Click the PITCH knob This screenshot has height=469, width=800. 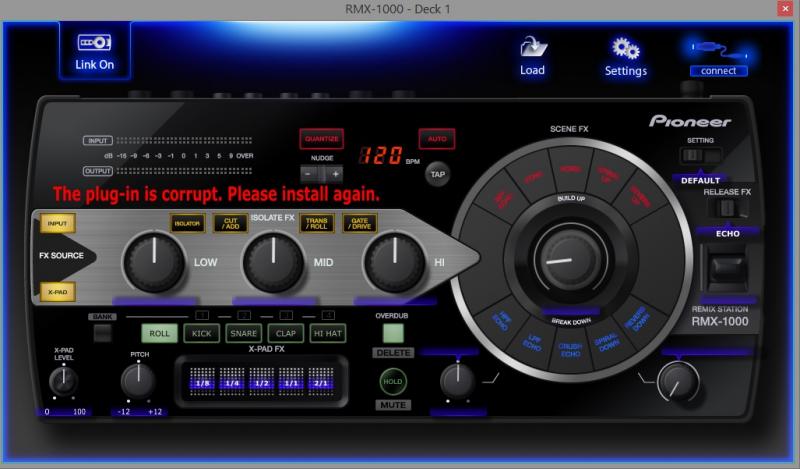pyautogui.click(x=138, y=381)
